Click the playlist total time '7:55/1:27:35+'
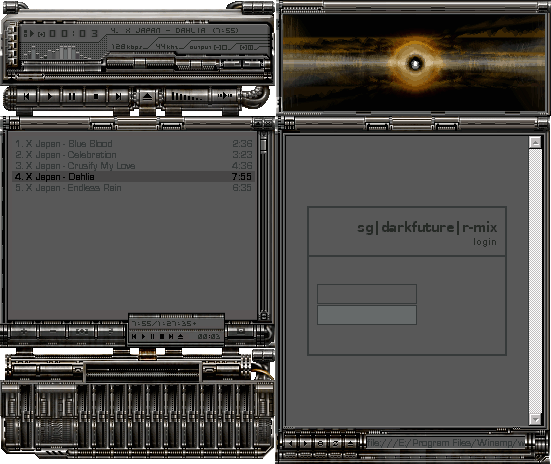Viewport: 551px width, 464px height. point(164,323)
